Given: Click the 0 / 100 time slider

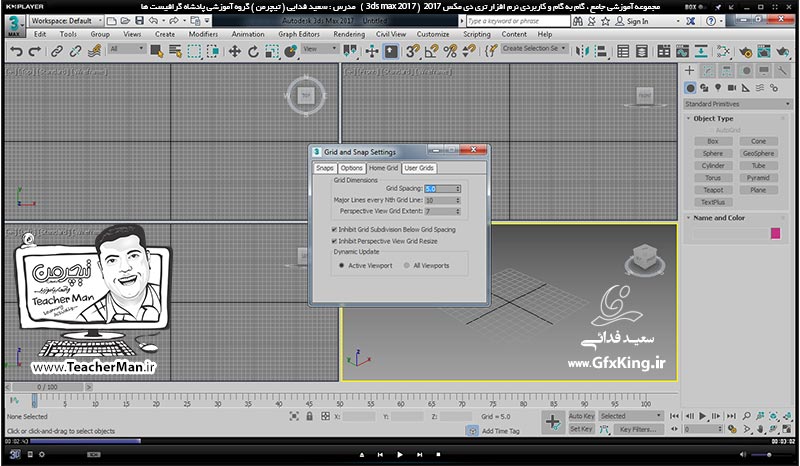Looking at the screenshot, I should point(47,387).
